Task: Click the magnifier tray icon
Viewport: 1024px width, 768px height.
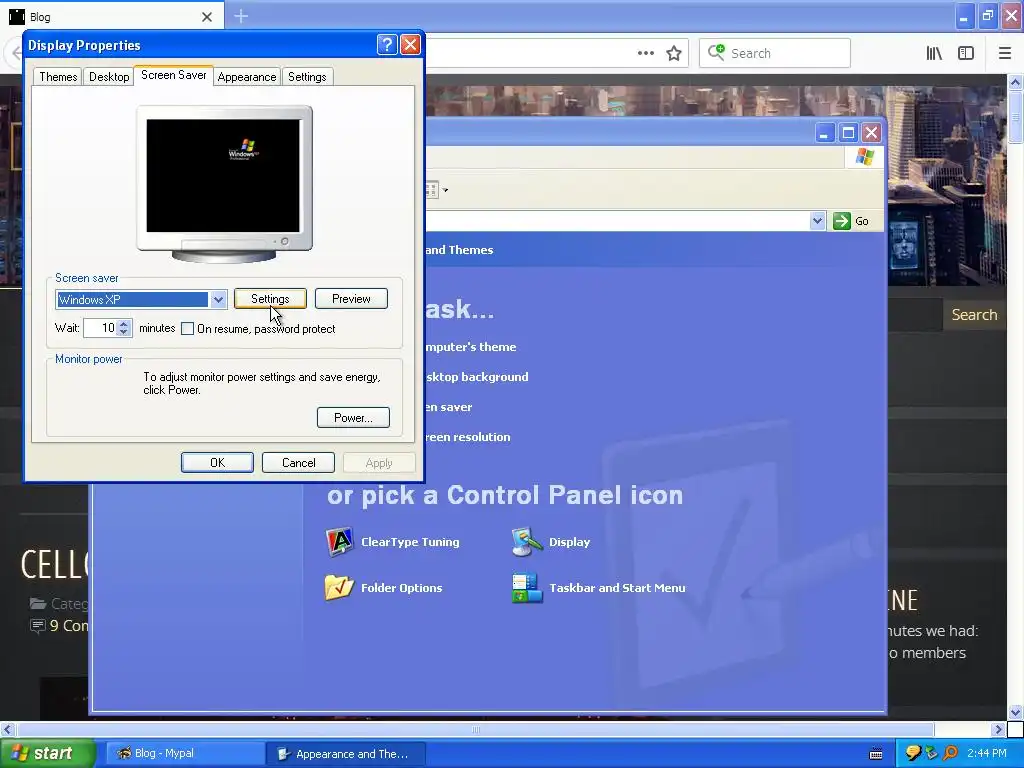Action: [x=950, y=753]
